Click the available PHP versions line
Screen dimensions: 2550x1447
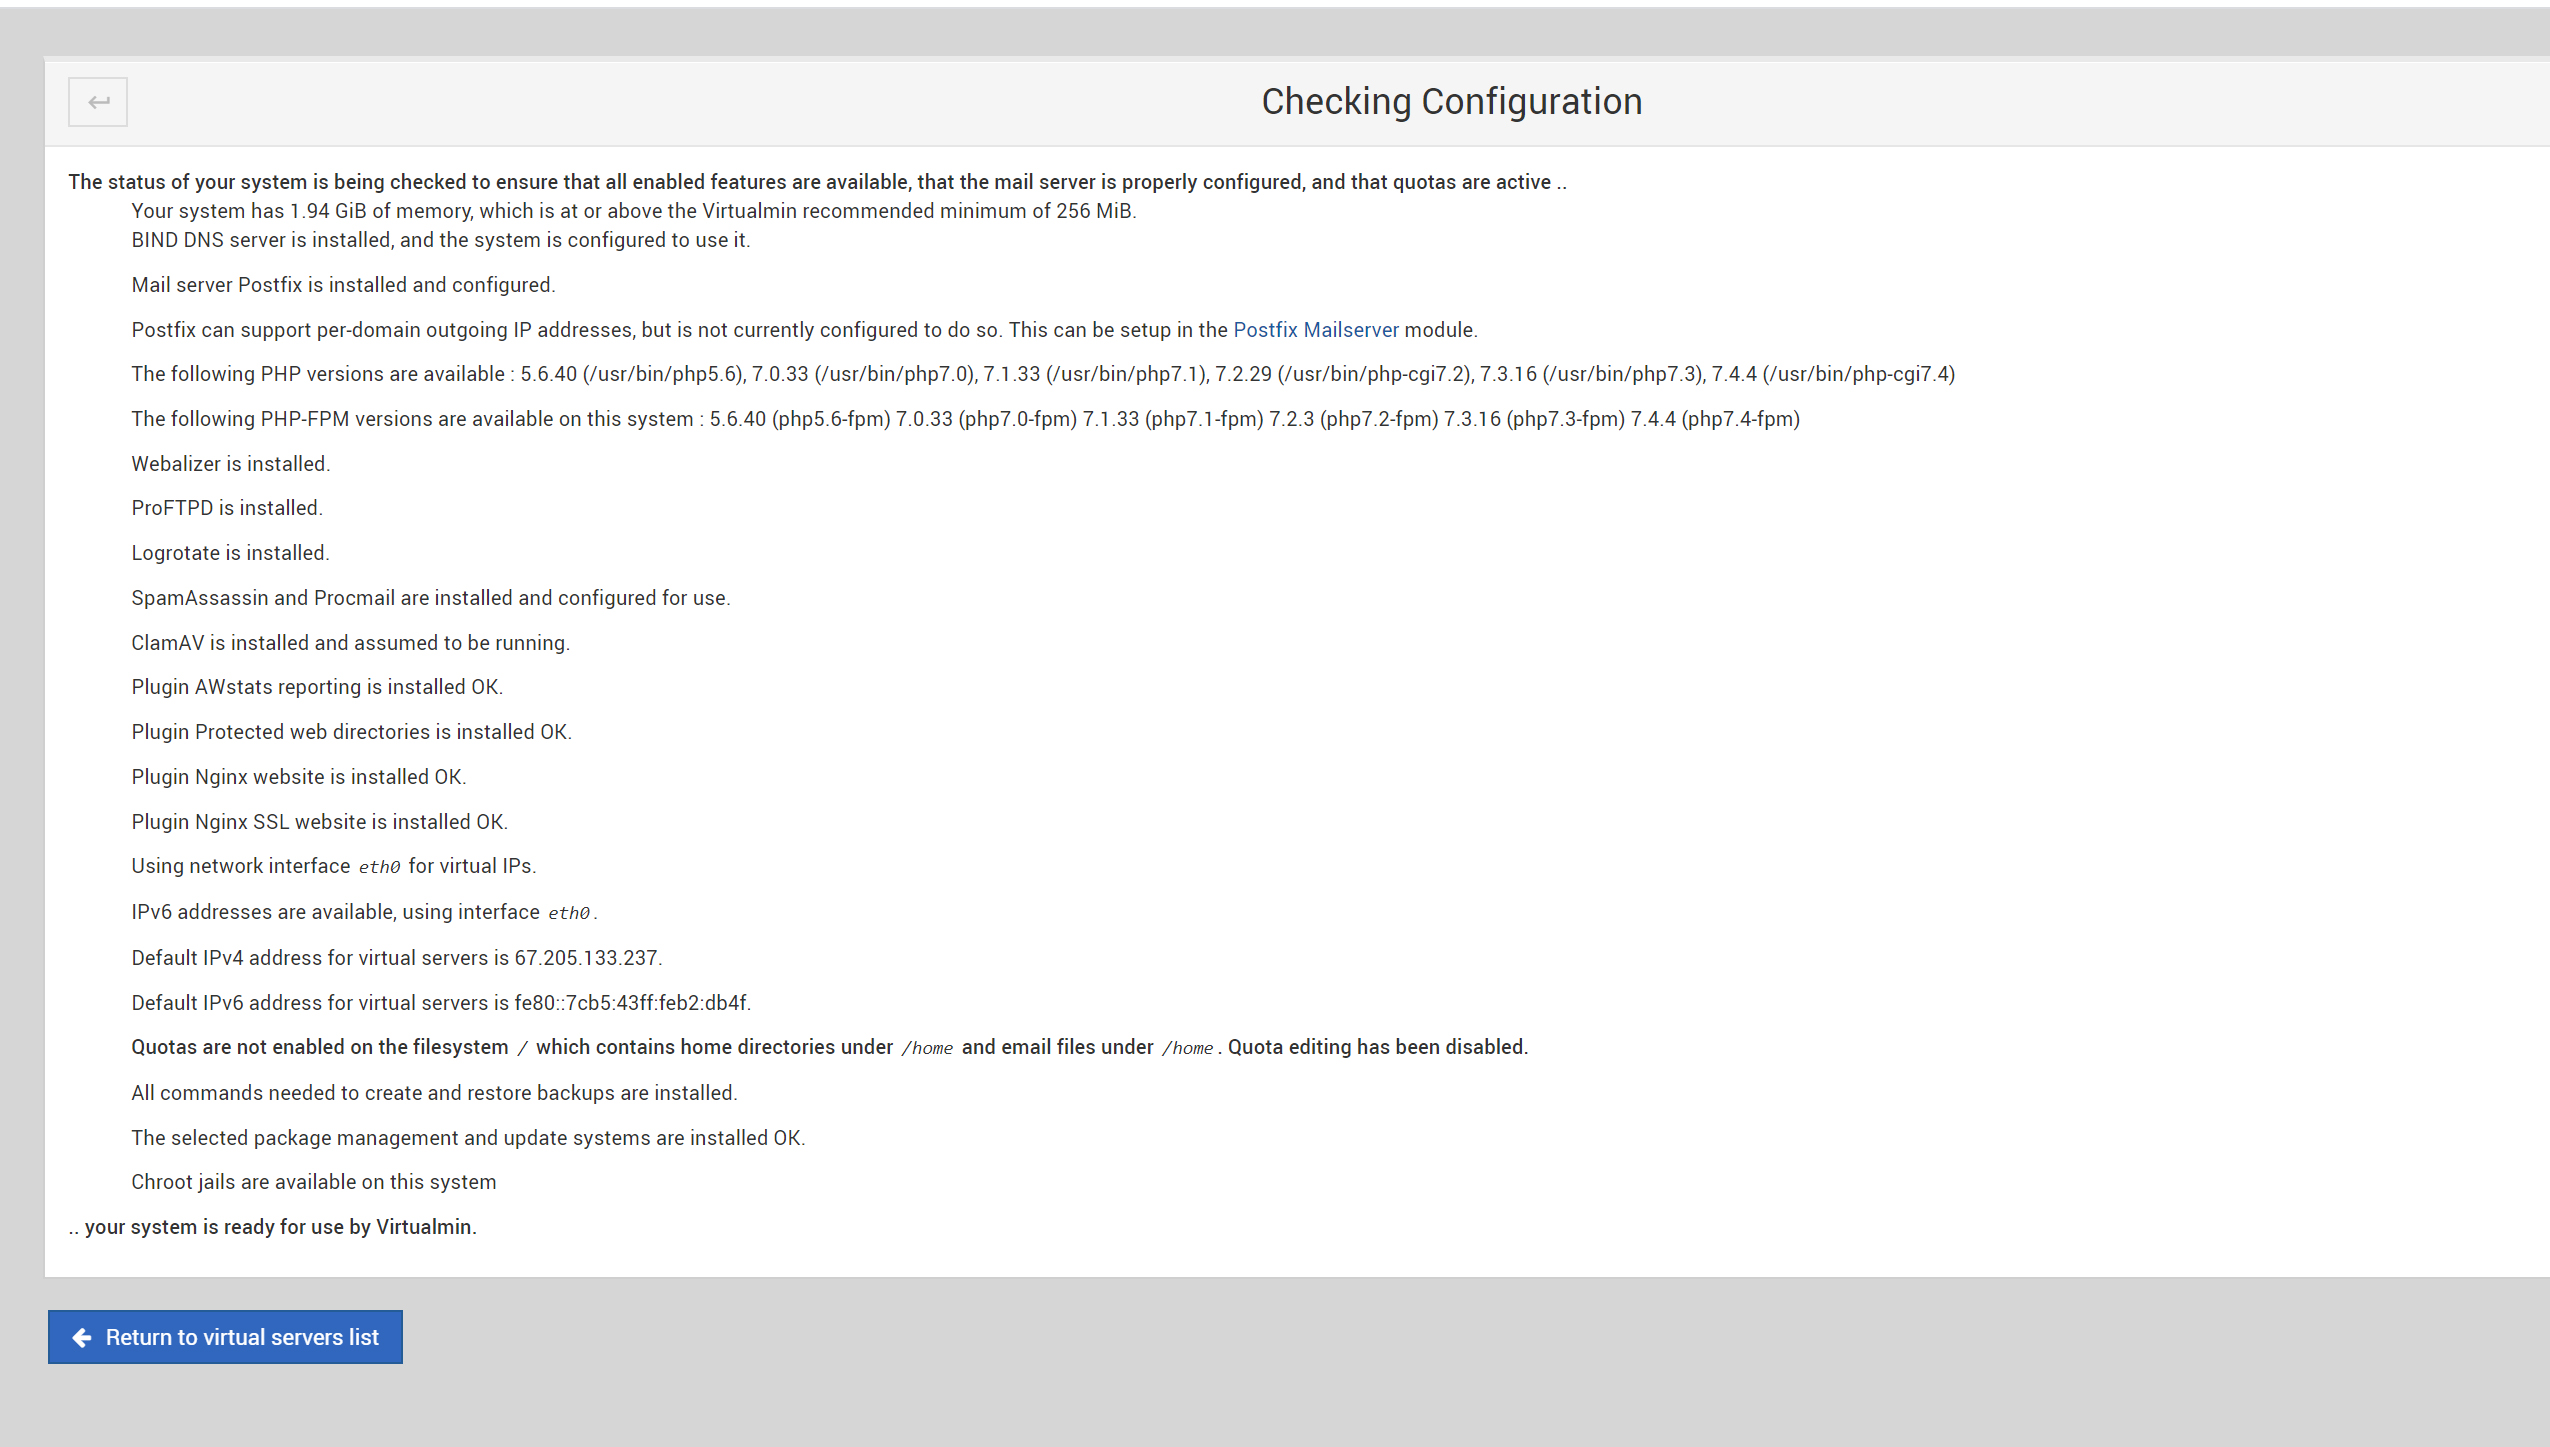pyautogui.click(x=1043, y=374)
